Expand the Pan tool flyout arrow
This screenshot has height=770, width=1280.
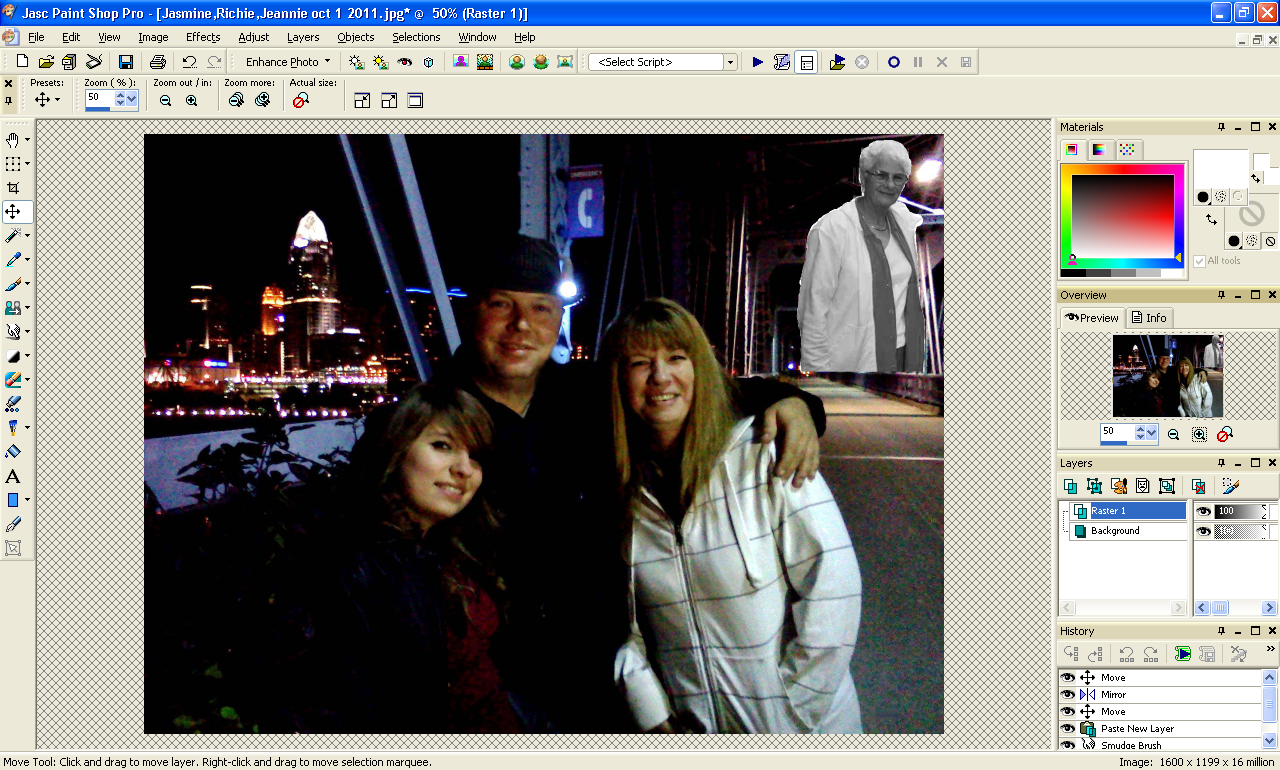27,140
